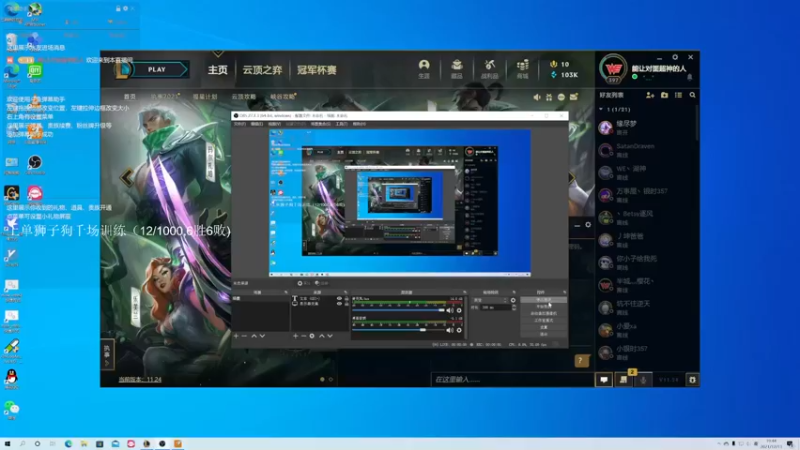
Task: Click the mail envelope icon in League sub-bar
Action: 574,97
